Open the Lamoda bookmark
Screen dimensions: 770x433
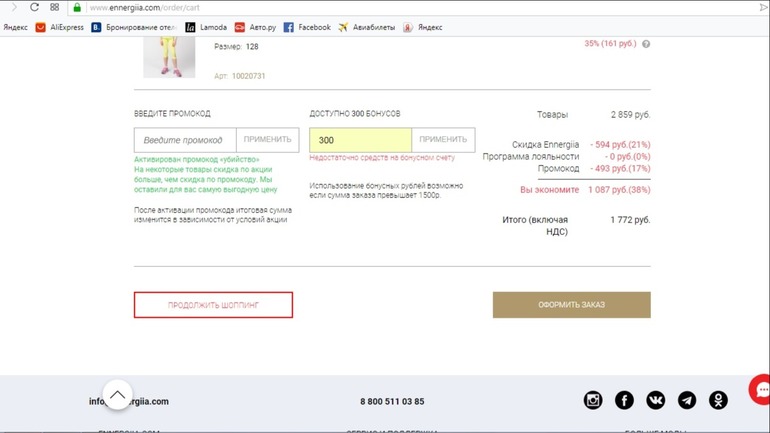tap(206, 27)
